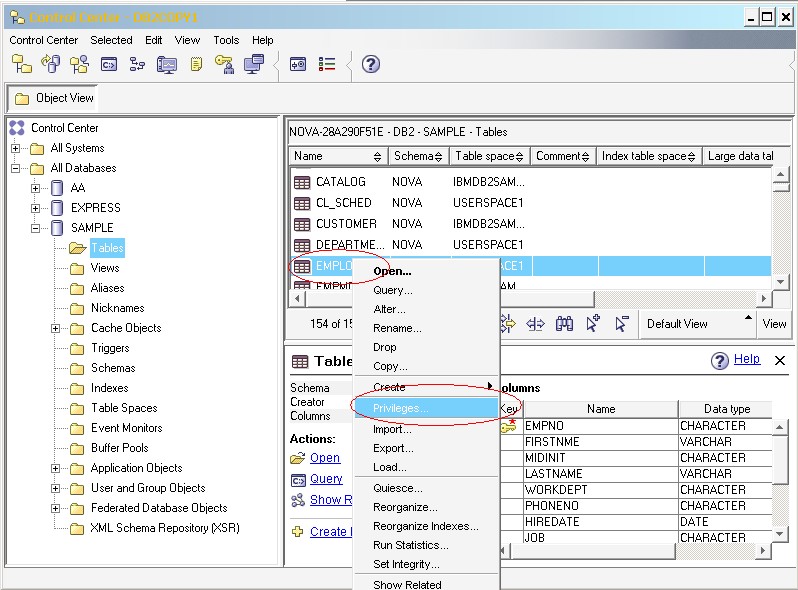Viewport: 798px width, 590px height.
Task: Open the Default View dropdown
Action: [697, 324]
